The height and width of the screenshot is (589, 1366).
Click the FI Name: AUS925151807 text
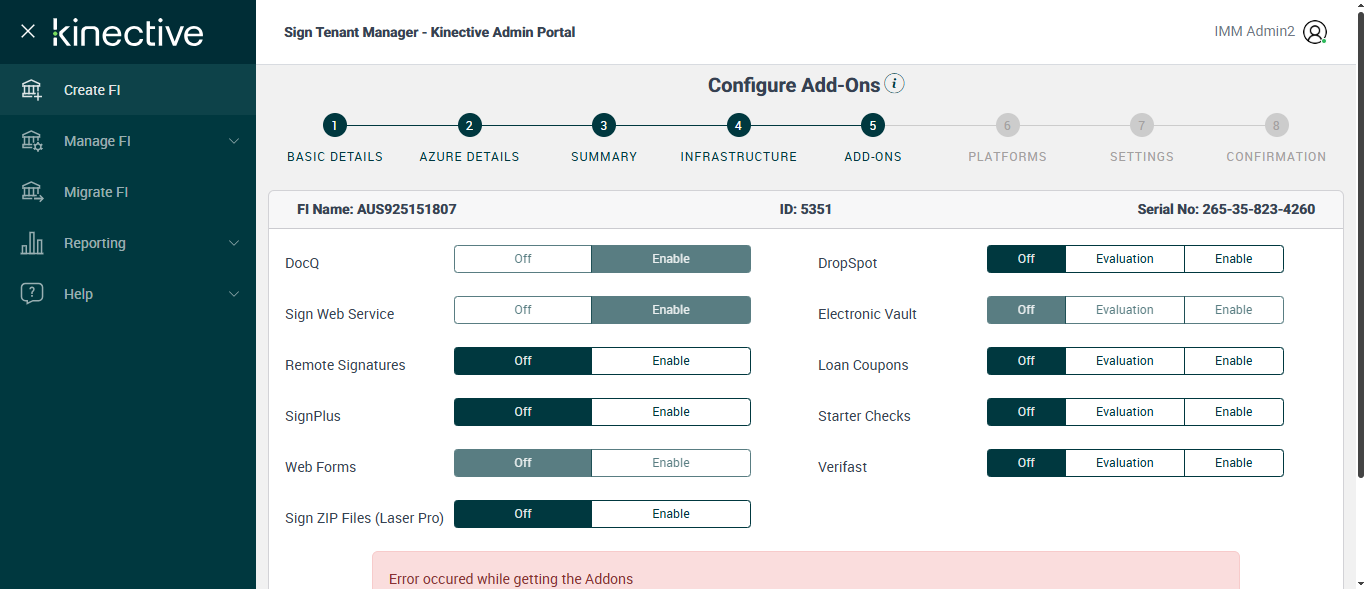377,210
